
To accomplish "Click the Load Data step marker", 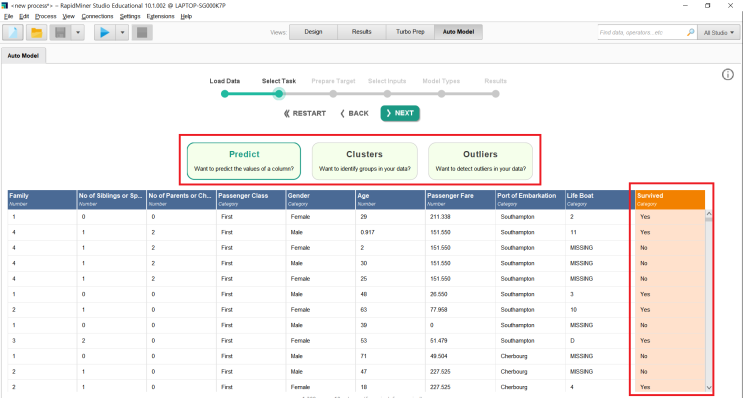I will point(225,94).
